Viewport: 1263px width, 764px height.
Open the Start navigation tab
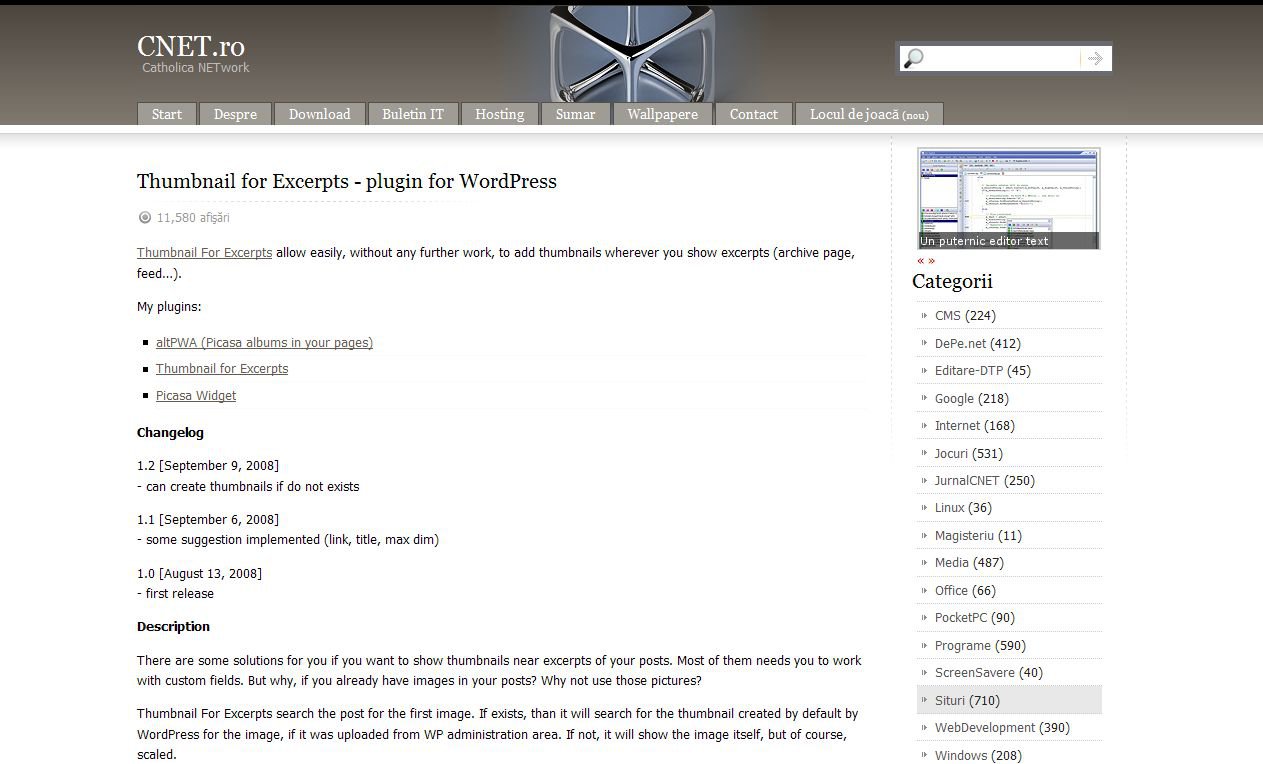tap(166, 114)
